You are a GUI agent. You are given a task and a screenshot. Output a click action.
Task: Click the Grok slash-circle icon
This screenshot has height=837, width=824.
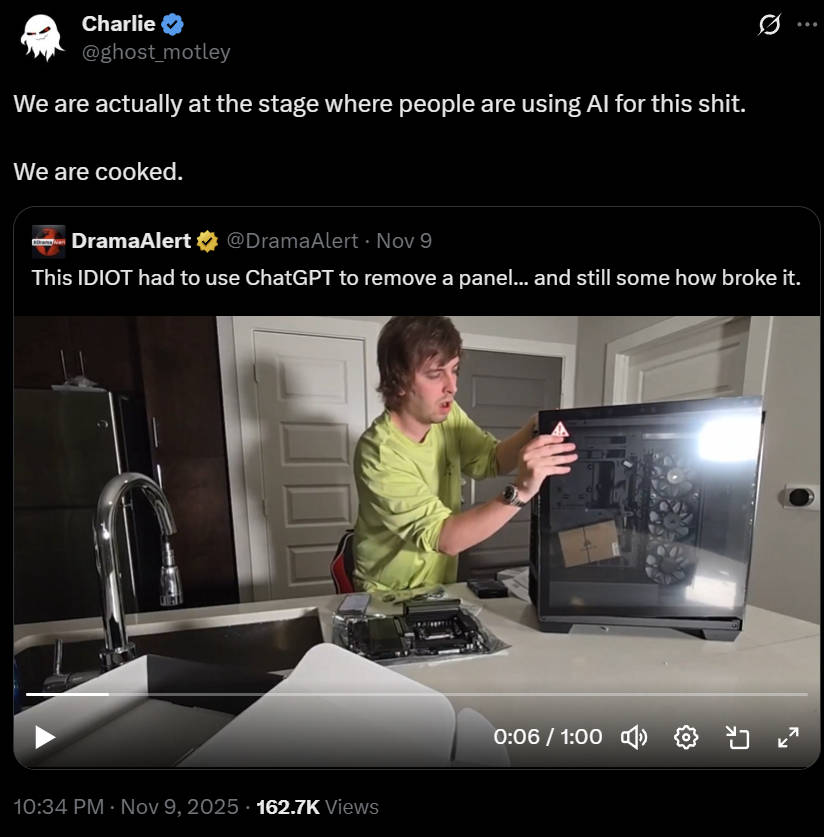point(769,26)
